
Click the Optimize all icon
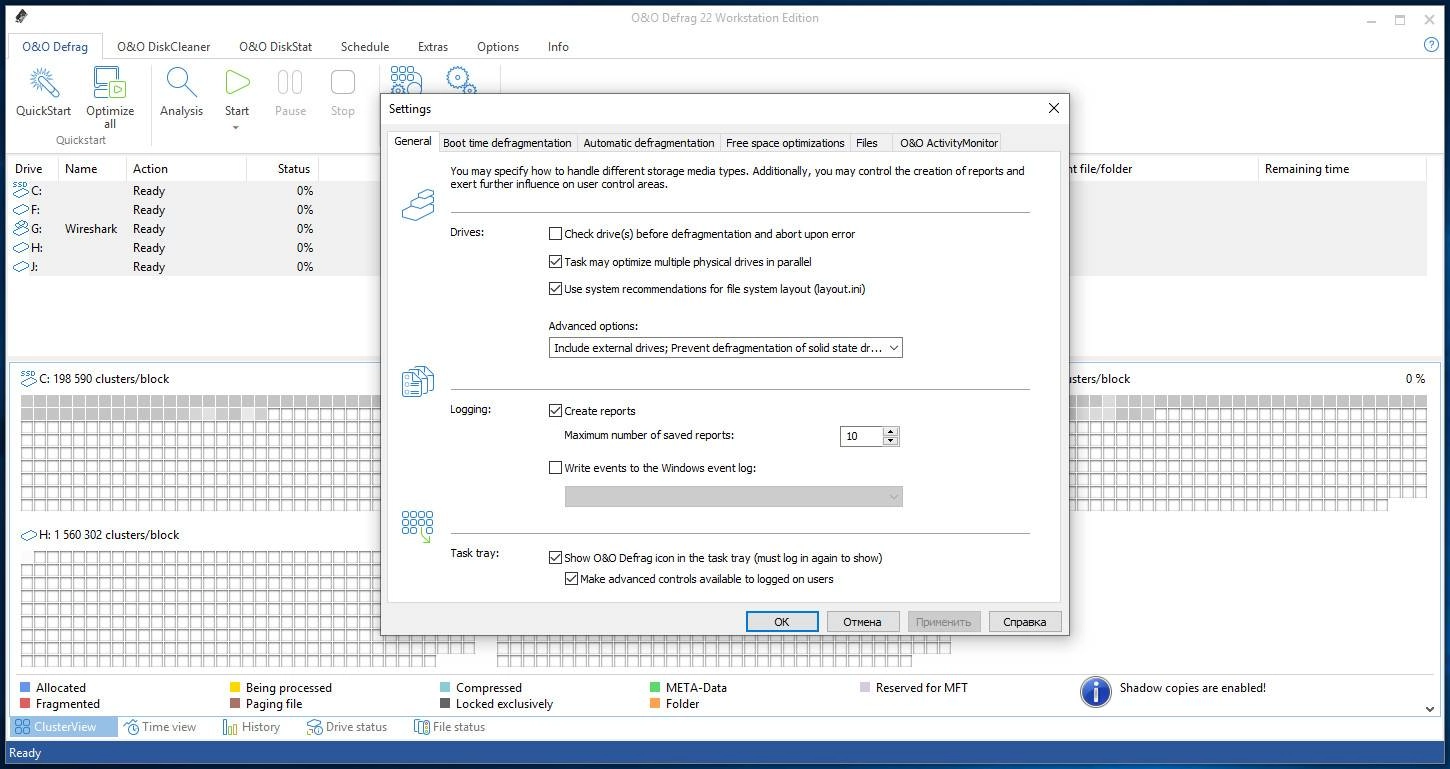click(x=109, y=83)
